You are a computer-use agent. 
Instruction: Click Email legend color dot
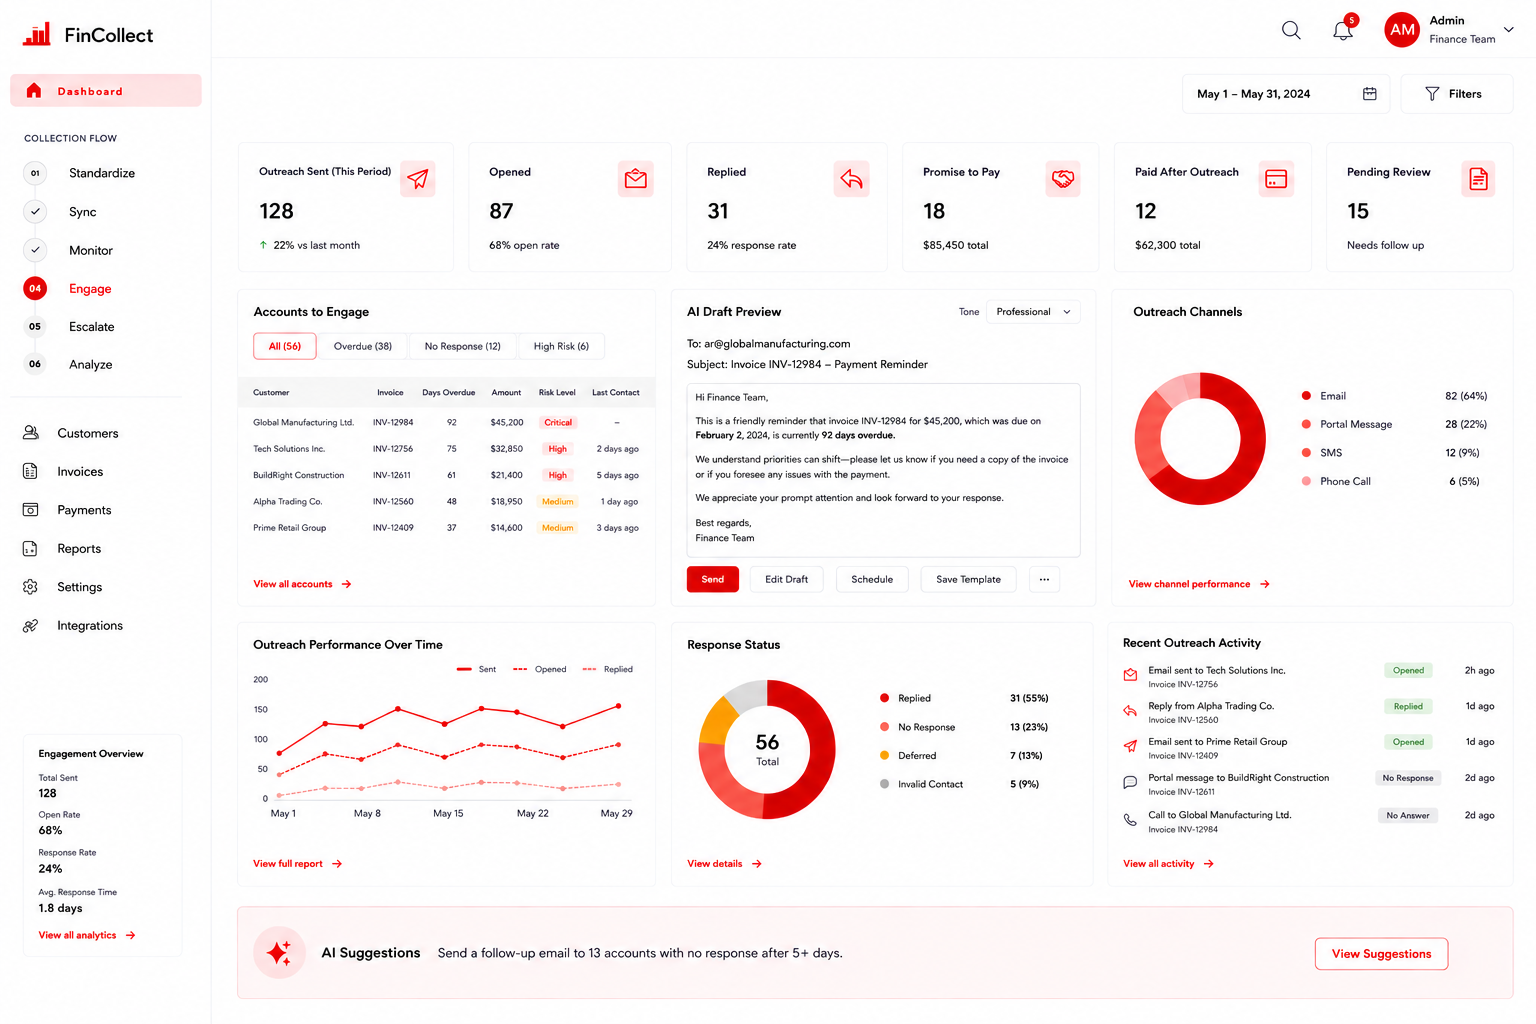click(x=1306, y=396)
